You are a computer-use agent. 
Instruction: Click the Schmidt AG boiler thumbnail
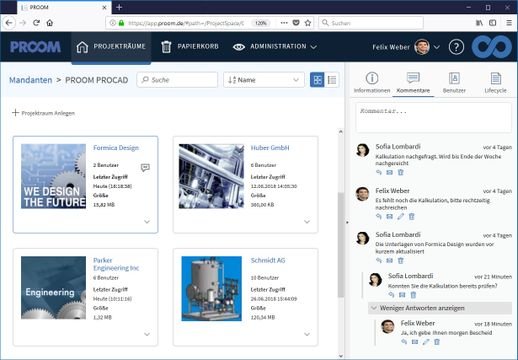[211, 289]
